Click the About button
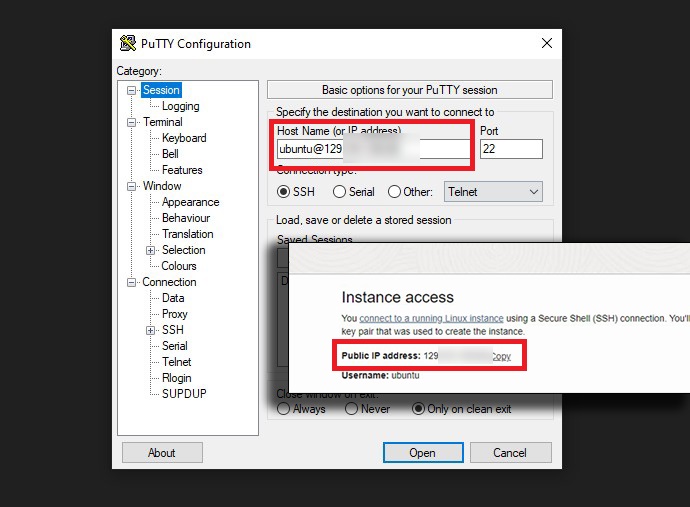Screen dimensions: 690x507 162,453
